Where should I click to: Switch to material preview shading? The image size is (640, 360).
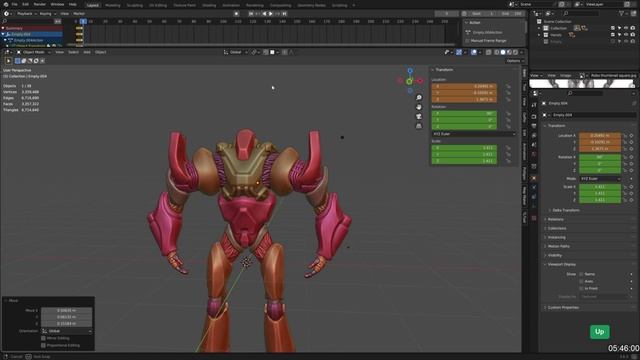coord(509,52)
